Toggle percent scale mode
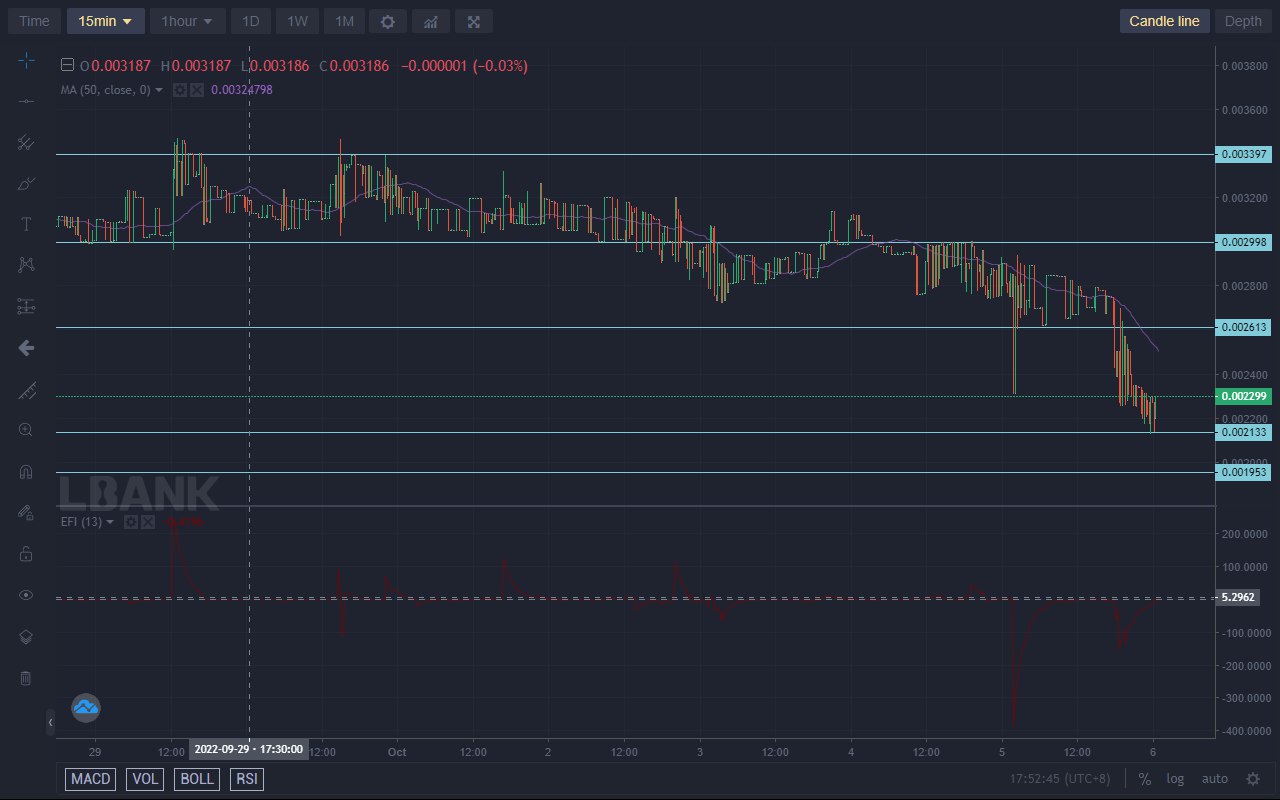 pos(1145,778)
